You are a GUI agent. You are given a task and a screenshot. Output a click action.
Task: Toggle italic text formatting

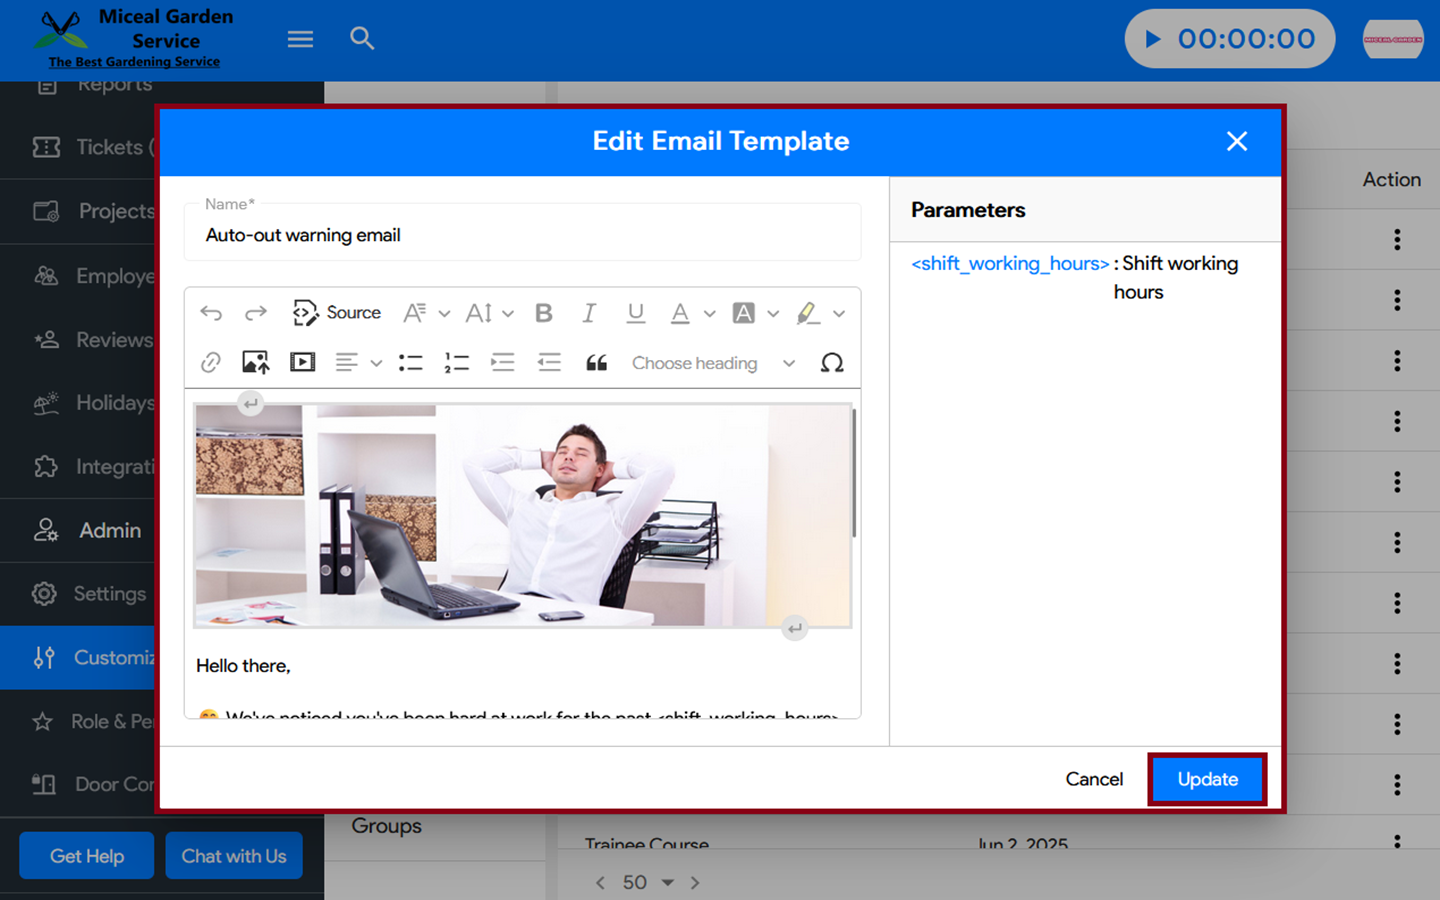click(589, 313)
